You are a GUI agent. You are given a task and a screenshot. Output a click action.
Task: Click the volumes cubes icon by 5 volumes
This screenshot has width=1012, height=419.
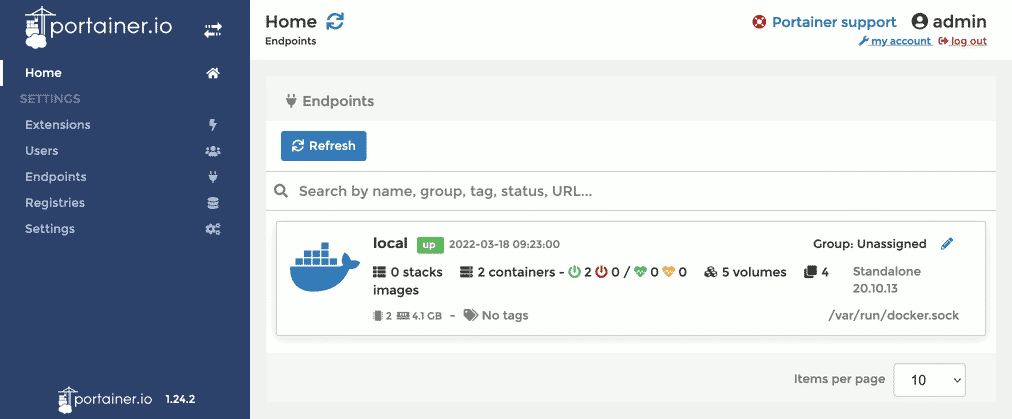point(711,272)
